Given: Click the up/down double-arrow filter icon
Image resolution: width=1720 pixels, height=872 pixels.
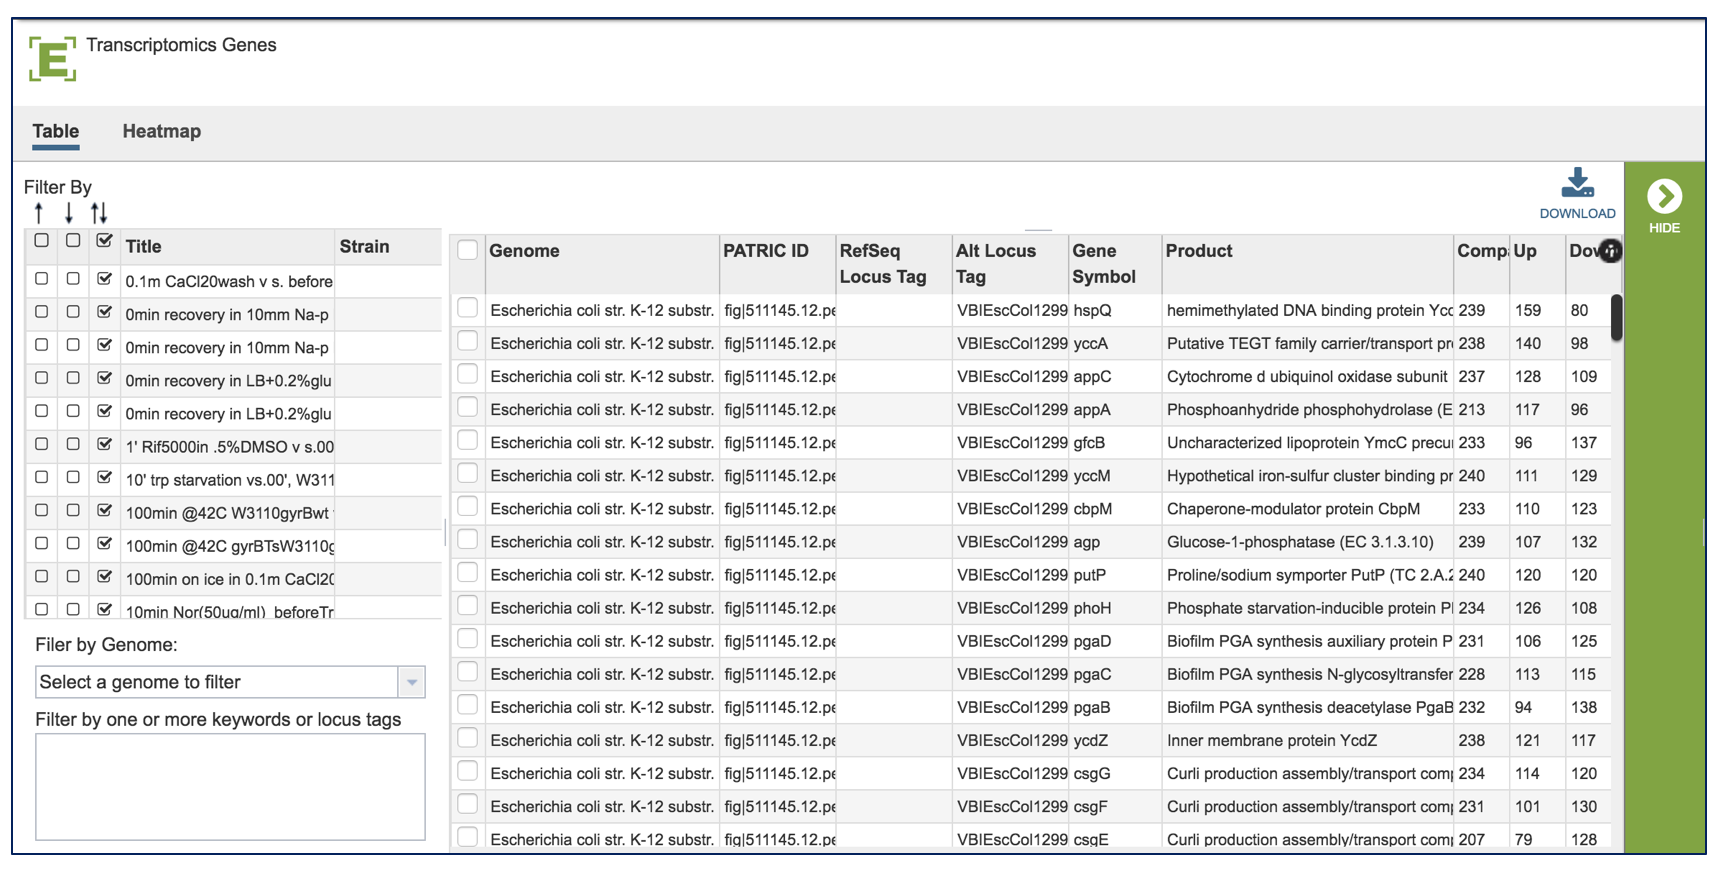Looking at the screenshot, I should pos(99,213).
